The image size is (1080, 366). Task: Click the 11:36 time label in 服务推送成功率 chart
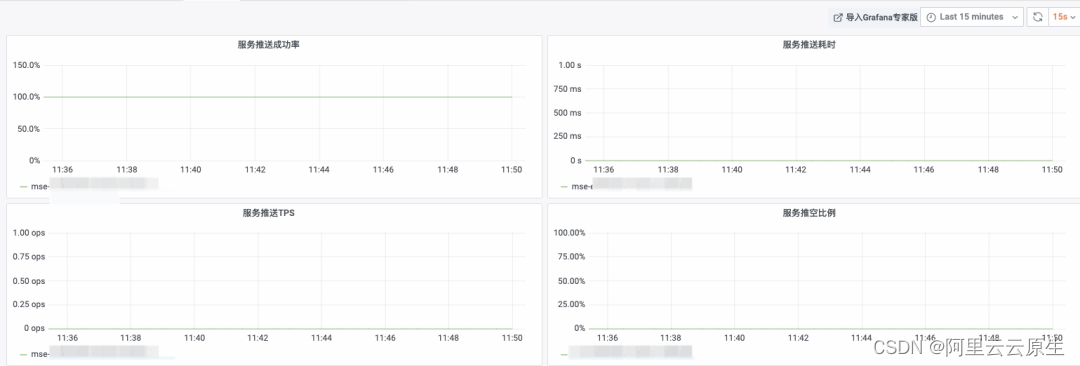pos(62,170)
